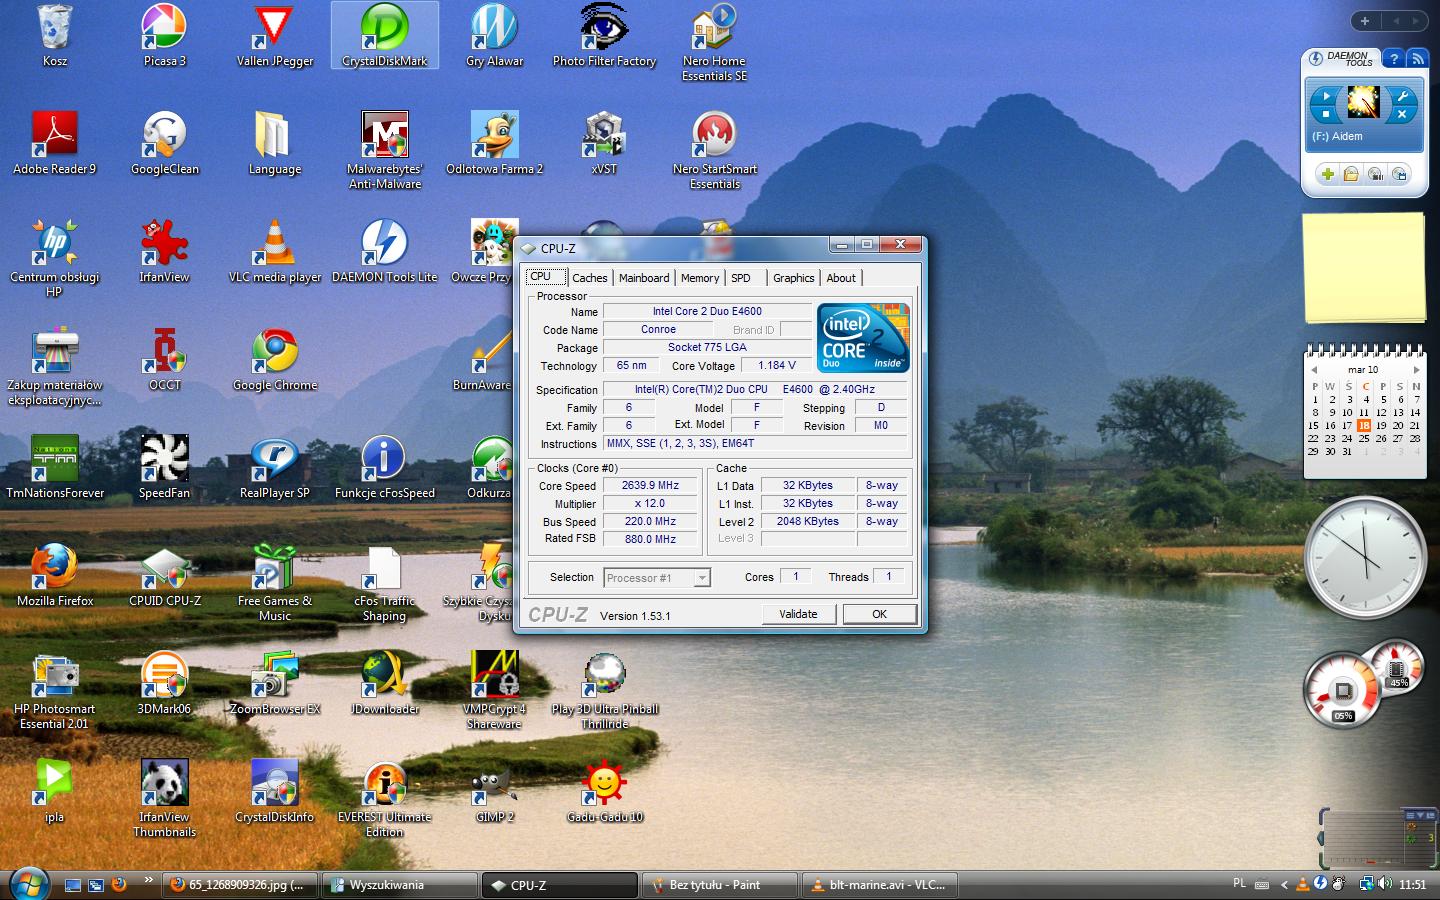Open DAEMON Tools Lite shortcut
Image resolution: width=1440 pixels, height=900 pixels.
385,252
